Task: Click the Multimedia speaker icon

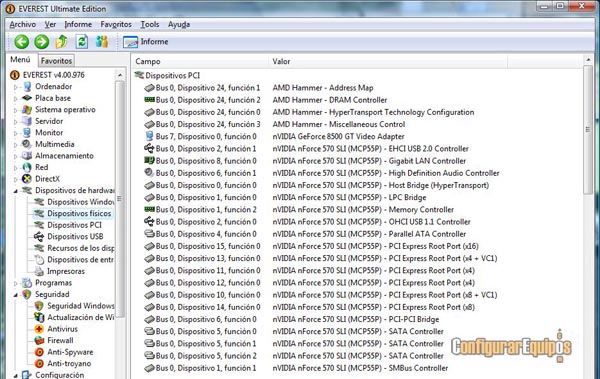Action: tap(26, 144)
